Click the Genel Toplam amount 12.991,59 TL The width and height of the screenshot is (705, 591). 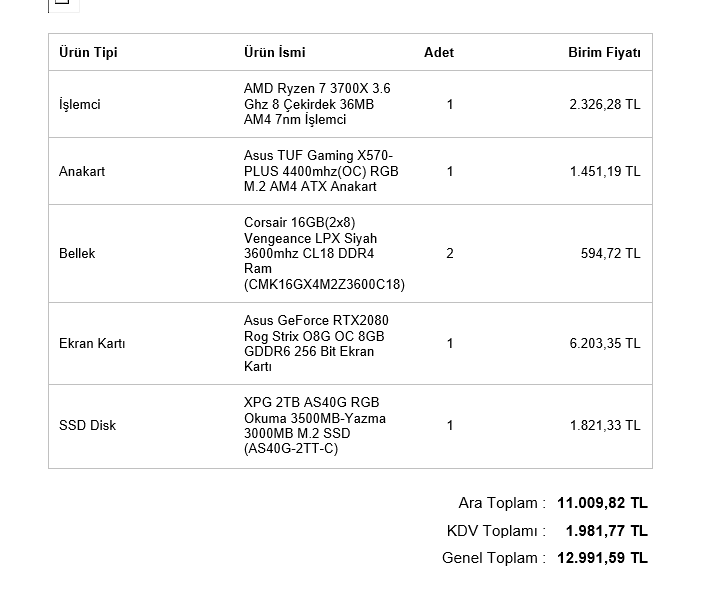coord(602,558)
